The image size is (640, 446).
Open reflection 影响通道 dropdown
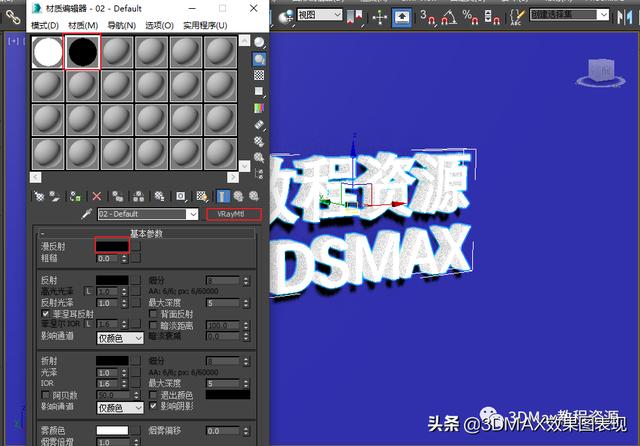point(120,338)
